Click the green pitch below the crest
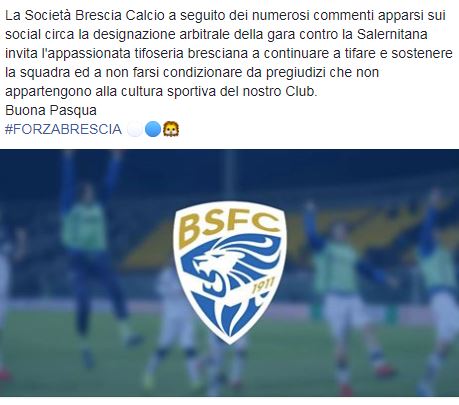 click(230, 370)
